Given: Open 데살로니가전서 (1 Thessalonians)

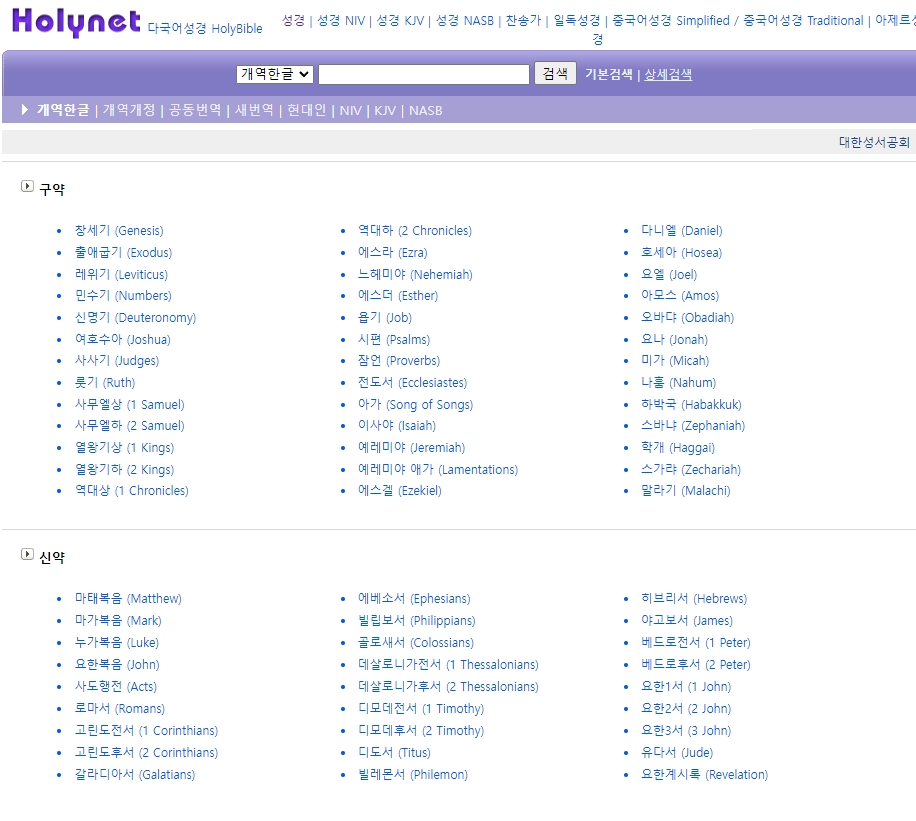Looking at the screenshot, I should click(x=448, y=665).
